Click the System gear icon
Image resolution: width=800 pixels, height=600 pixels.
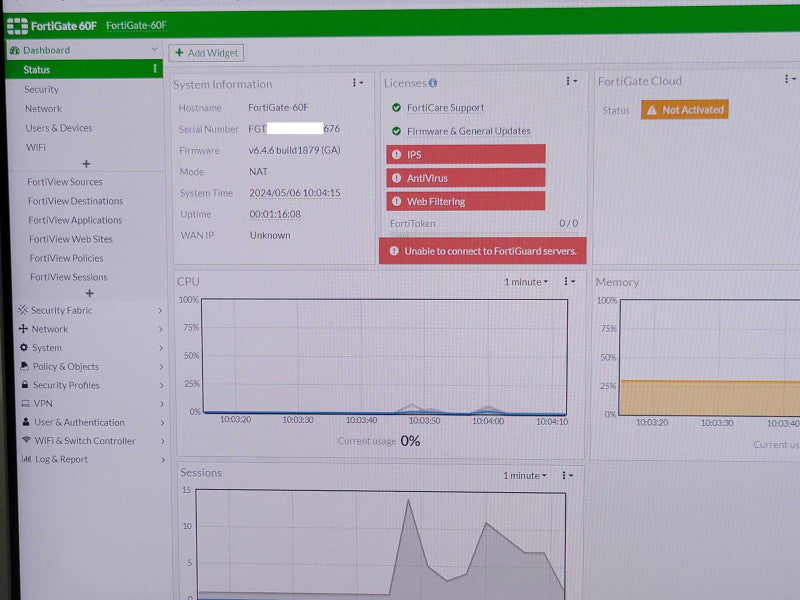[x=24, y=347]
